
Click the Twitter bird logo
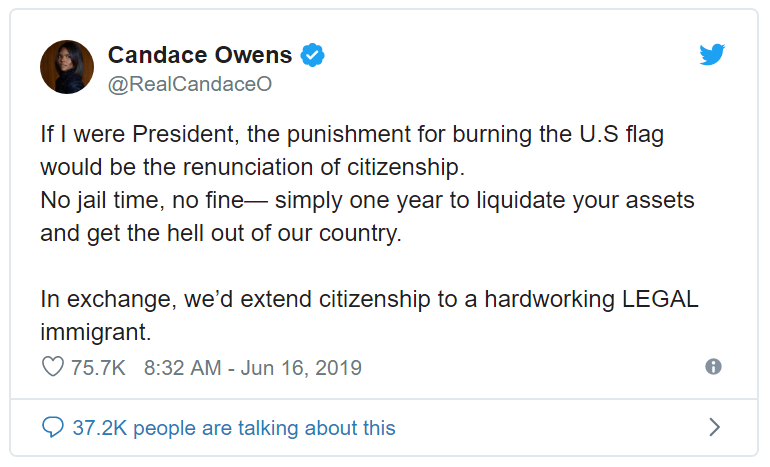click(x=712, y=55)
